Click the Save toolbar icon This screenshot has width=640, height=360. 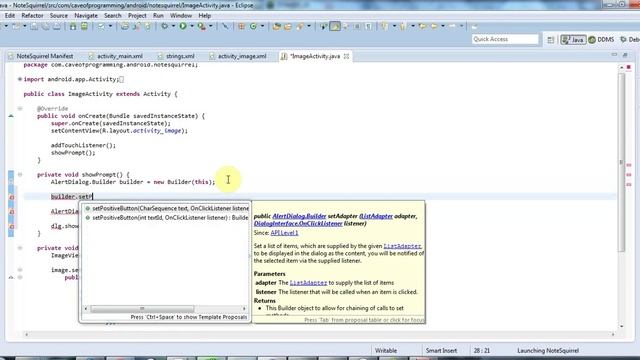(34, 27)
